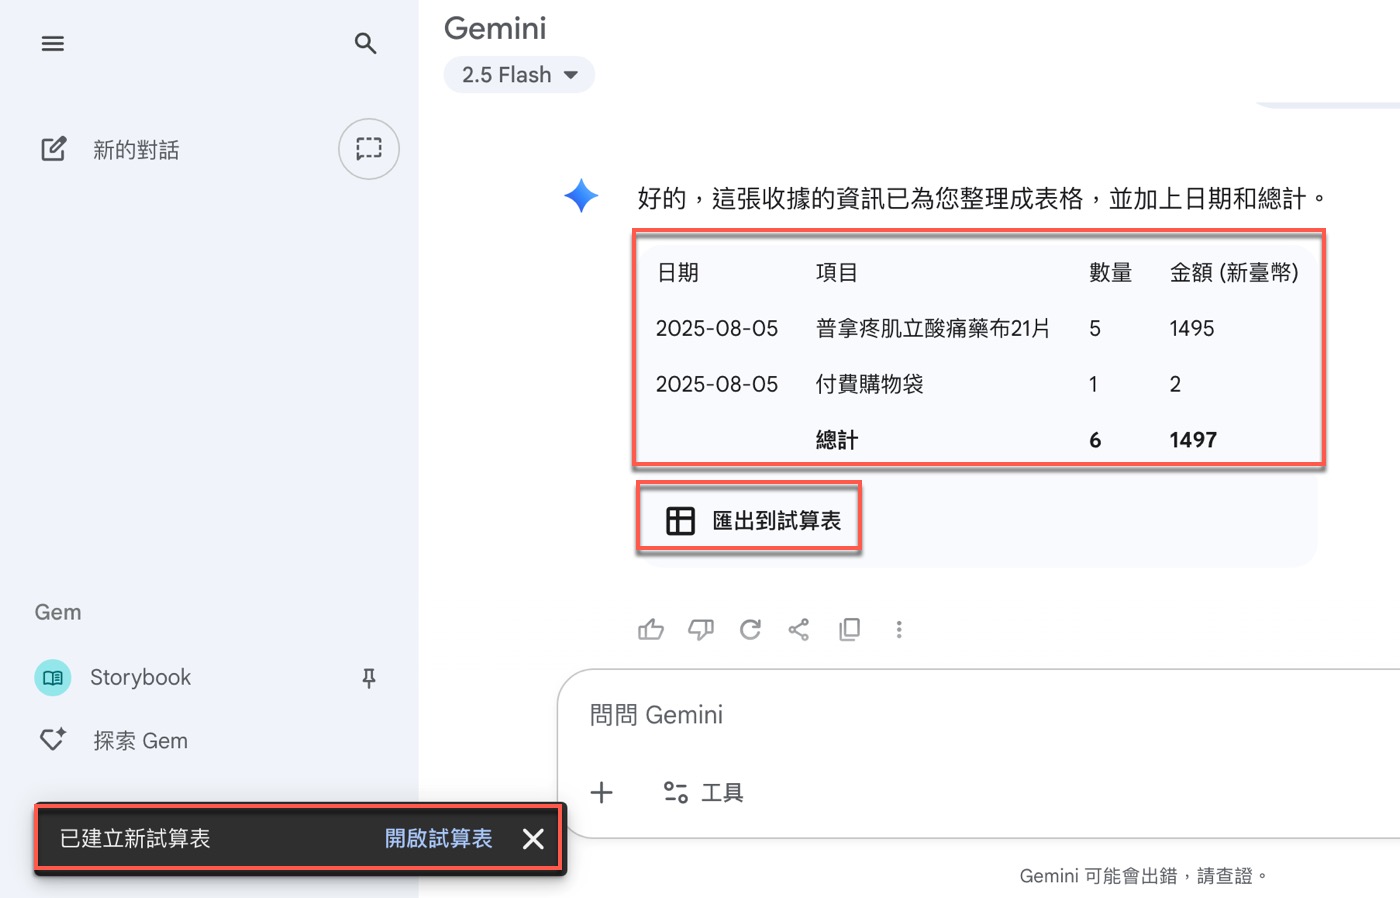The height and width of the screenshot is (898, 1400).
Task: Click the Storybook book icon
Action: (53, 677)
